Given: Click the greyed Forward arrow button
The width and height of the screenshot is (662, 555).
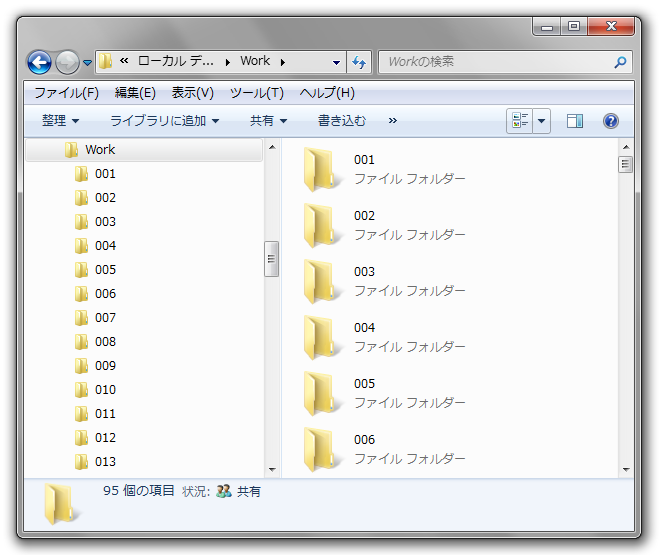Looking at the screenshot, I should click(x=67, y=62).
